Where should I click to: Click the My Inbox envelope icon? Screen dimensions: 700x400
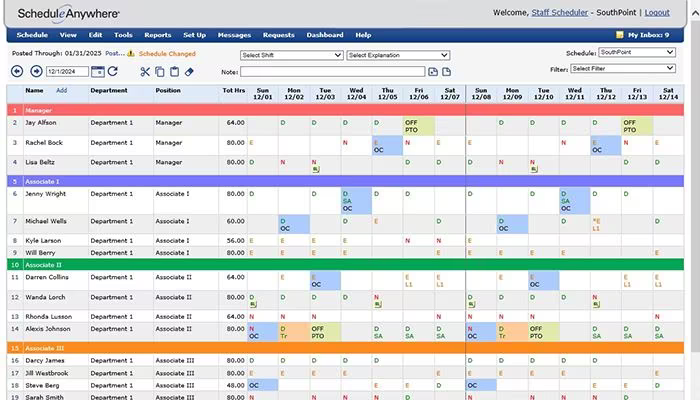click(x=620, y=35)
